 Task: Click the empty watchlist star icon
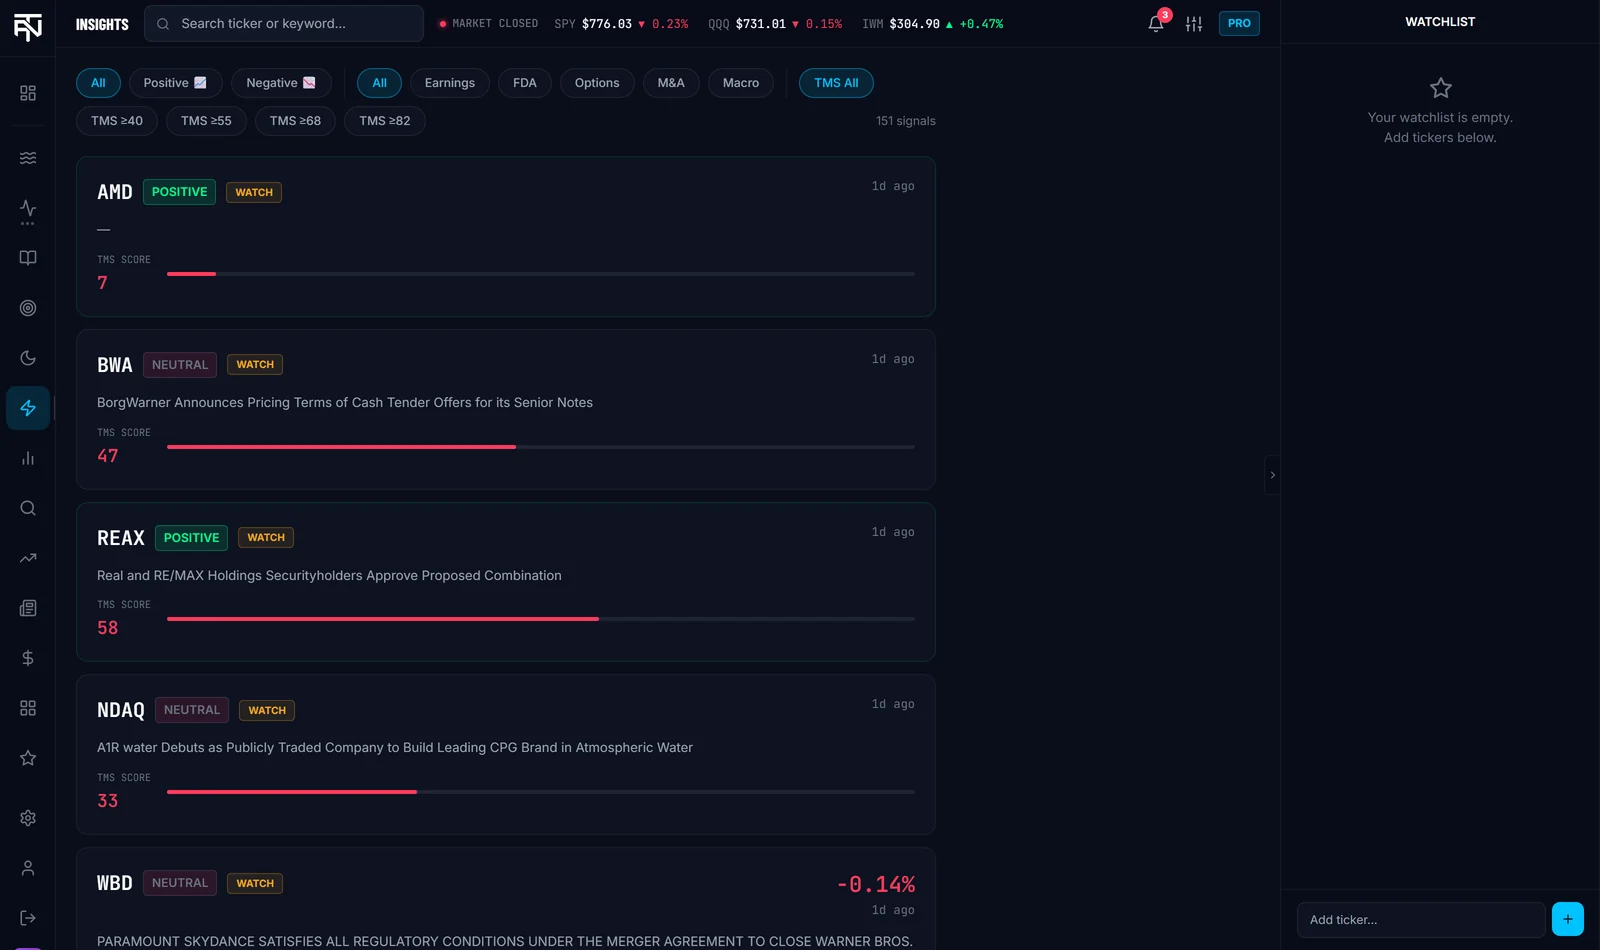[x=1440, y=88]
